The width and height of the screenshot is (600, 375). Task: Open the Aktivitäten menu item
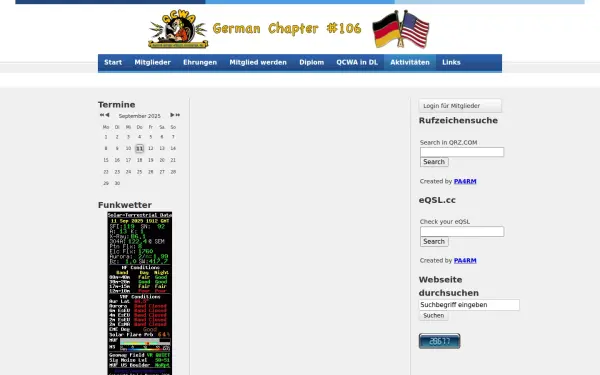[410, 62]
